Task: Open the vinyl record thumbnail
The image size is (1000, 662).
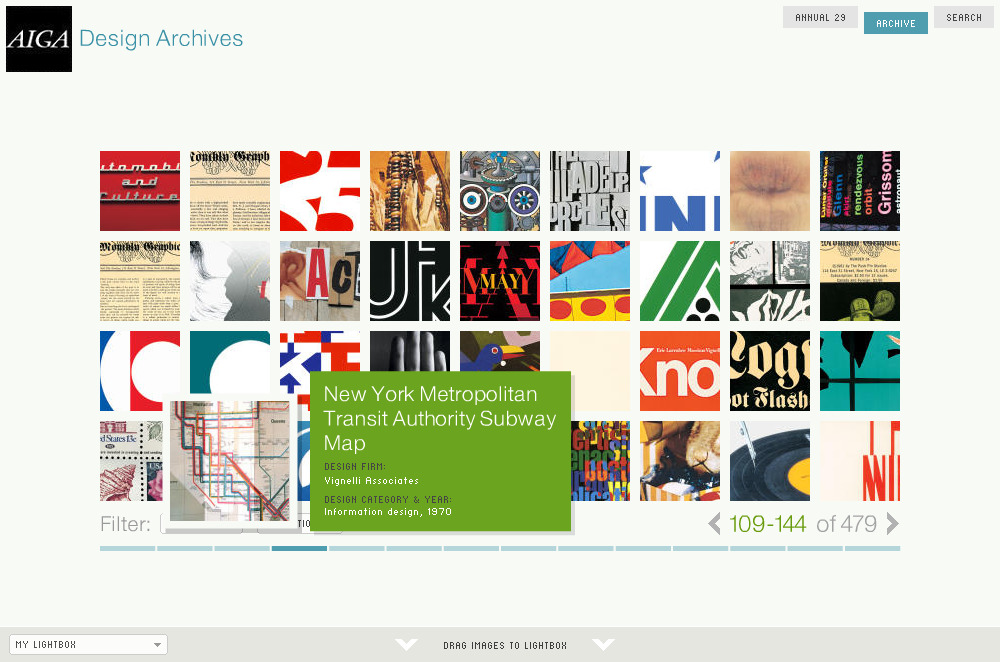Action: coord(770,460)
